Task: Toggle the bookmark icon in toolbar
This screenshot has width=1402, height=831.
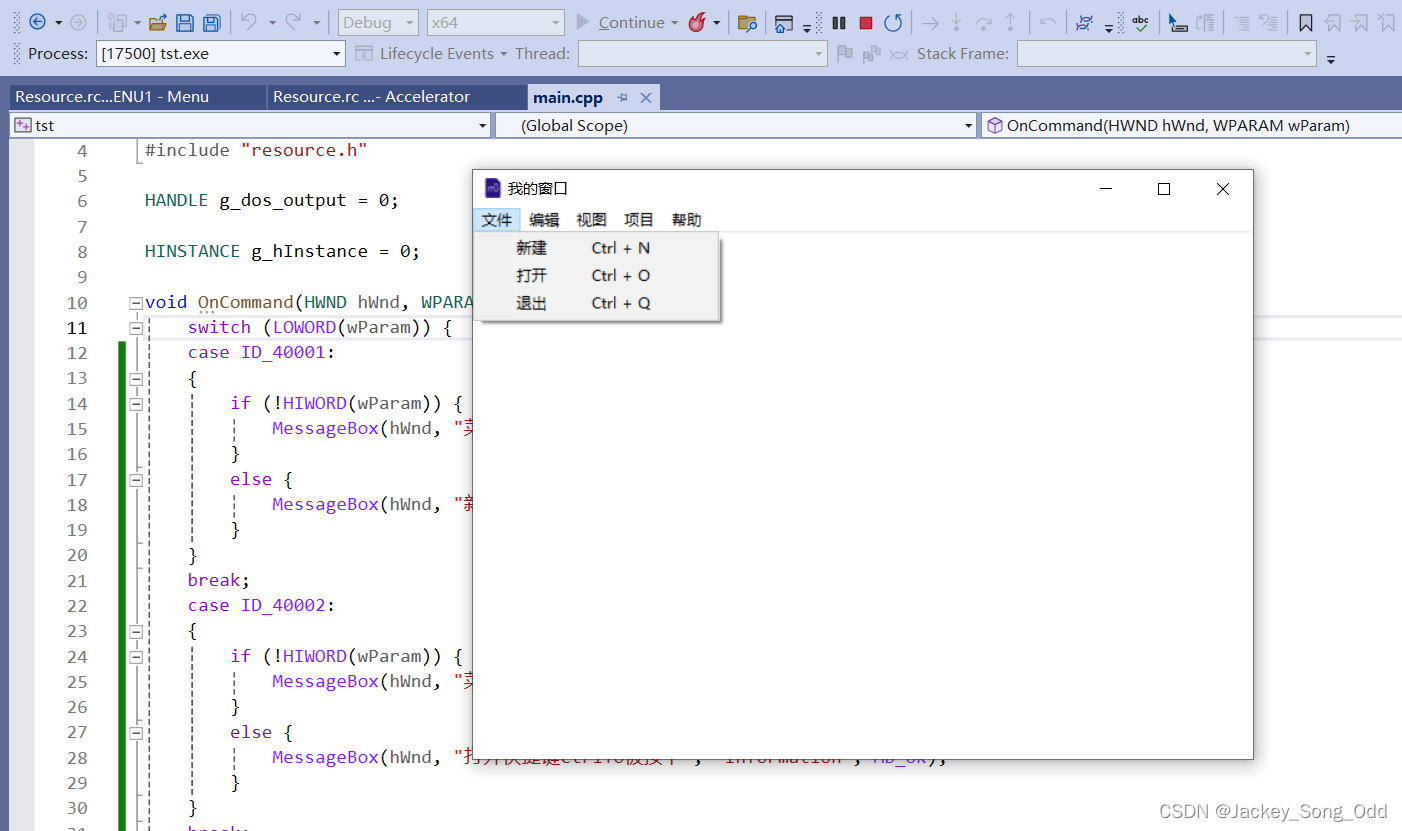Action: (1306, 22)
